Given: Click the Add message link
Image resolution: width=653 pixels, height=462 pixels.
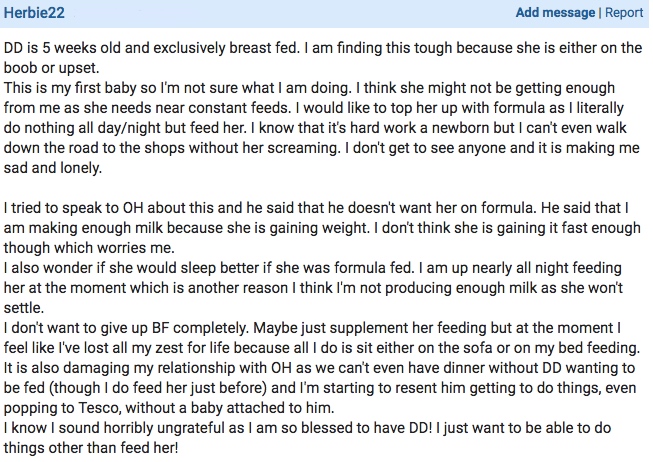Looking at the screenshot, I should (555, 14).
